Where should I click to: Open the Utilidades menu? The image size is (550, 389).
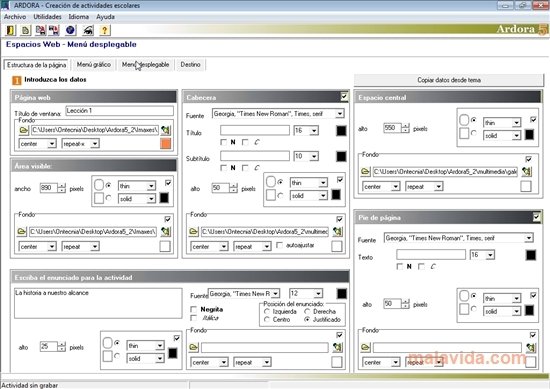(47, 16)
